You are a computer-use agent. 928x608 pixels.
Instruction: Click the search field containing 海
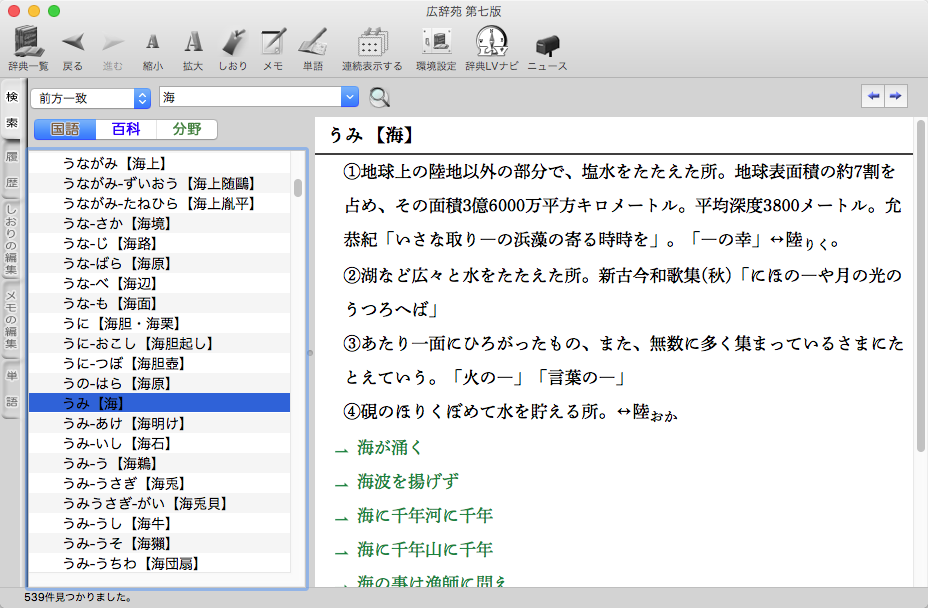pyautogui.click(x=250, y=97)
